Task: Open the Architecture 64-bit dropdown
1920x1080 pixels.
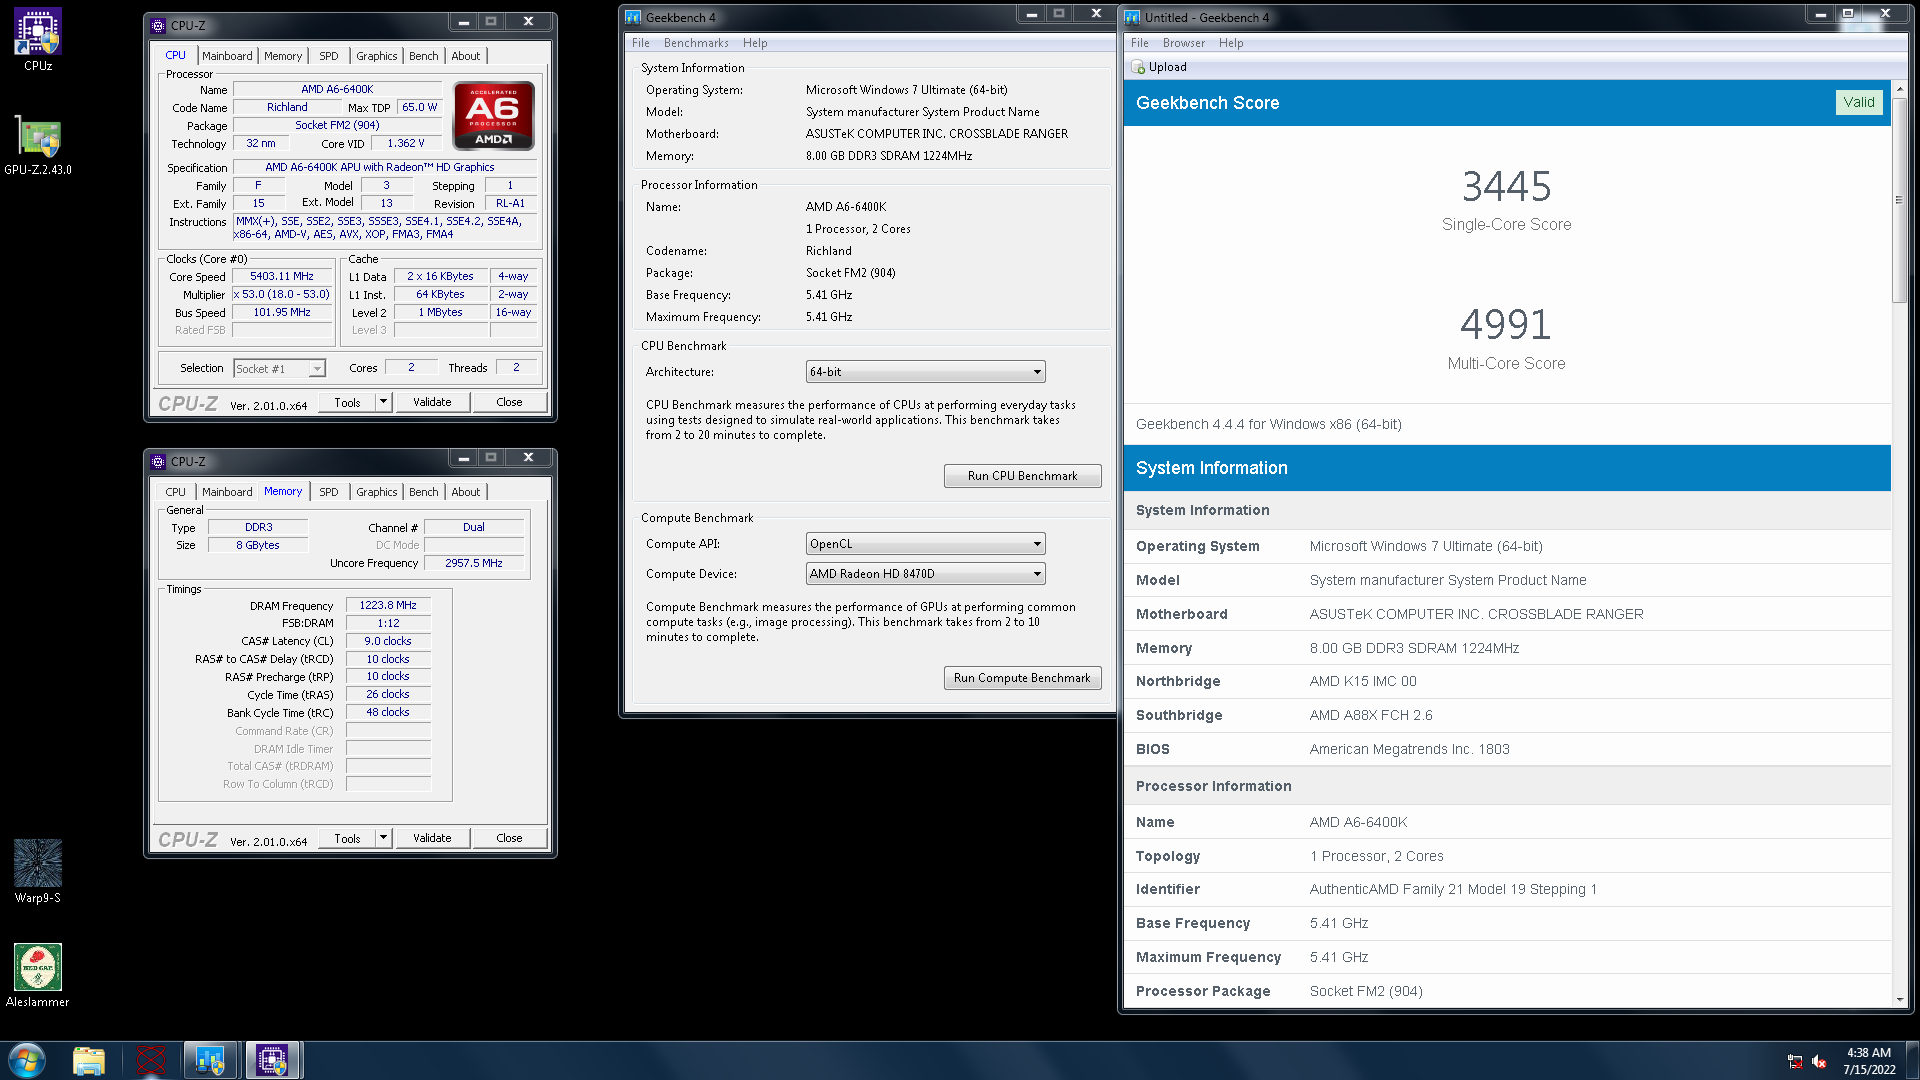Action: tap(925, 372)
